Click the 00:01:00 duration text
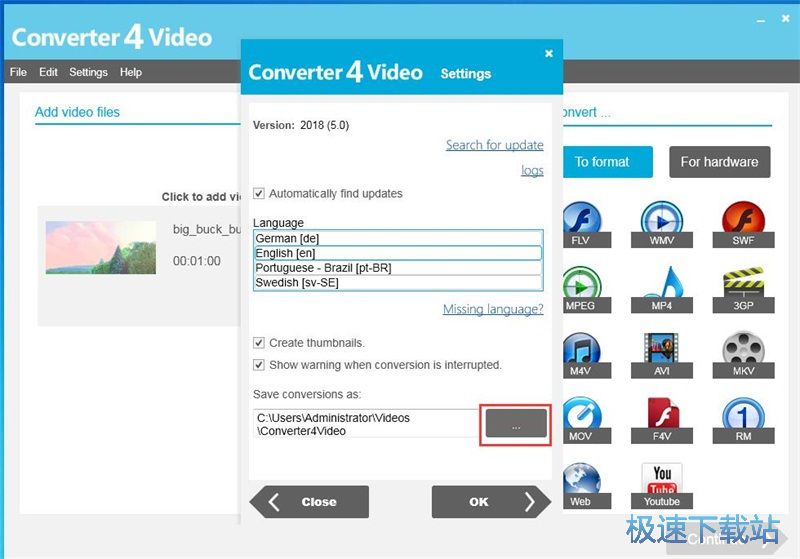This screenshot has height=559, width=800. pos(197,261)
